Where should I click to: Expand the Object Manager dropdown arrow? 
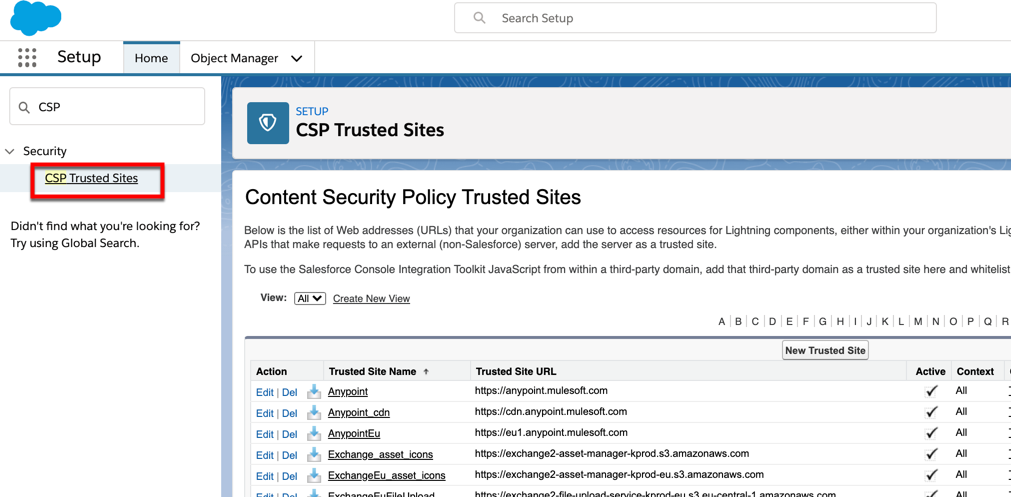tap(297, 59)
